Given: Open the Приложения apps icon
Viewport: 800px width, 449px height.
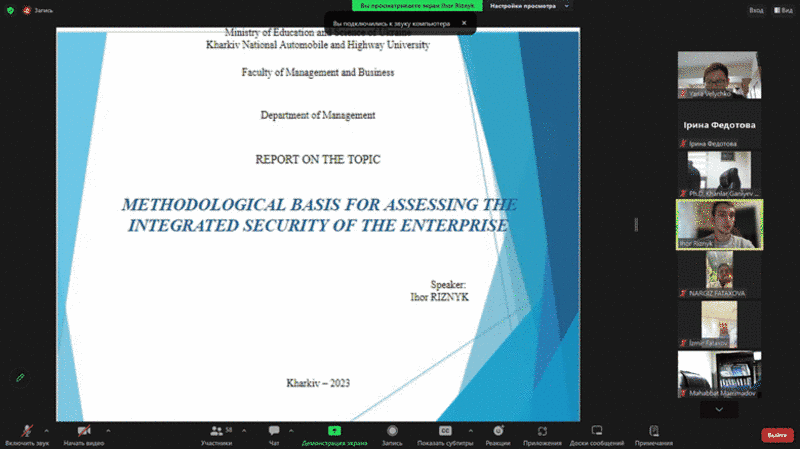Looking at the screenshot, I should click(x=543, y=430).
